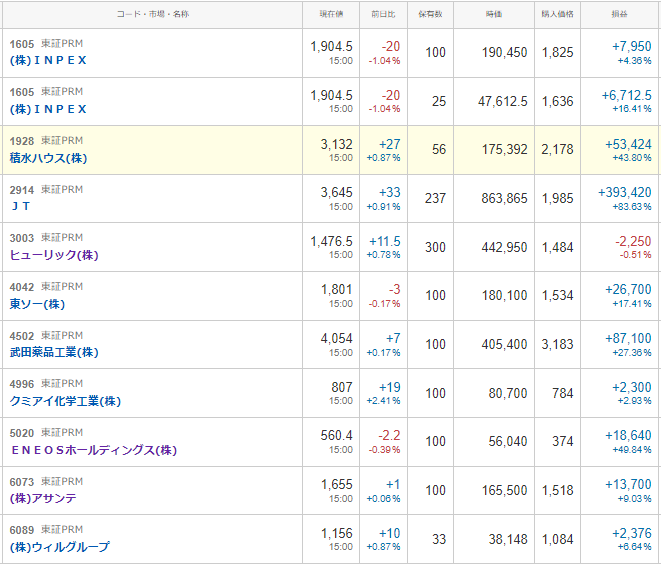Click current price 1,655 for アサンテ
Screen dimensions: 661x564
336,484
